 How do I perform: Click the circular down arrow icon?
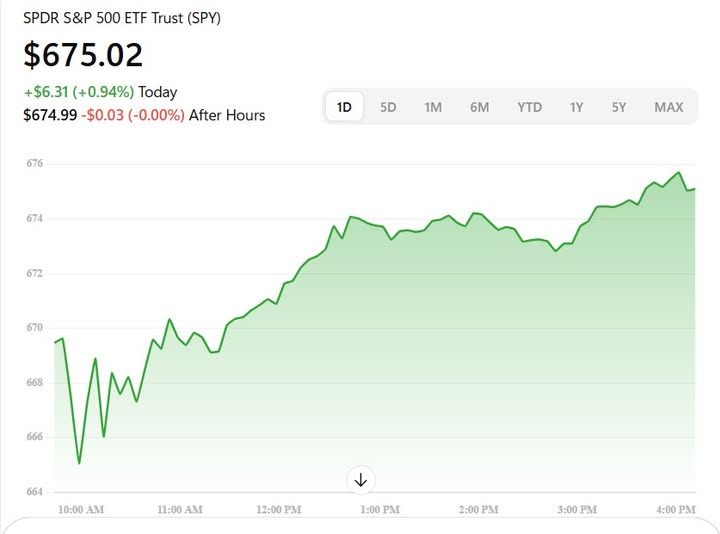tap(361, 480)
